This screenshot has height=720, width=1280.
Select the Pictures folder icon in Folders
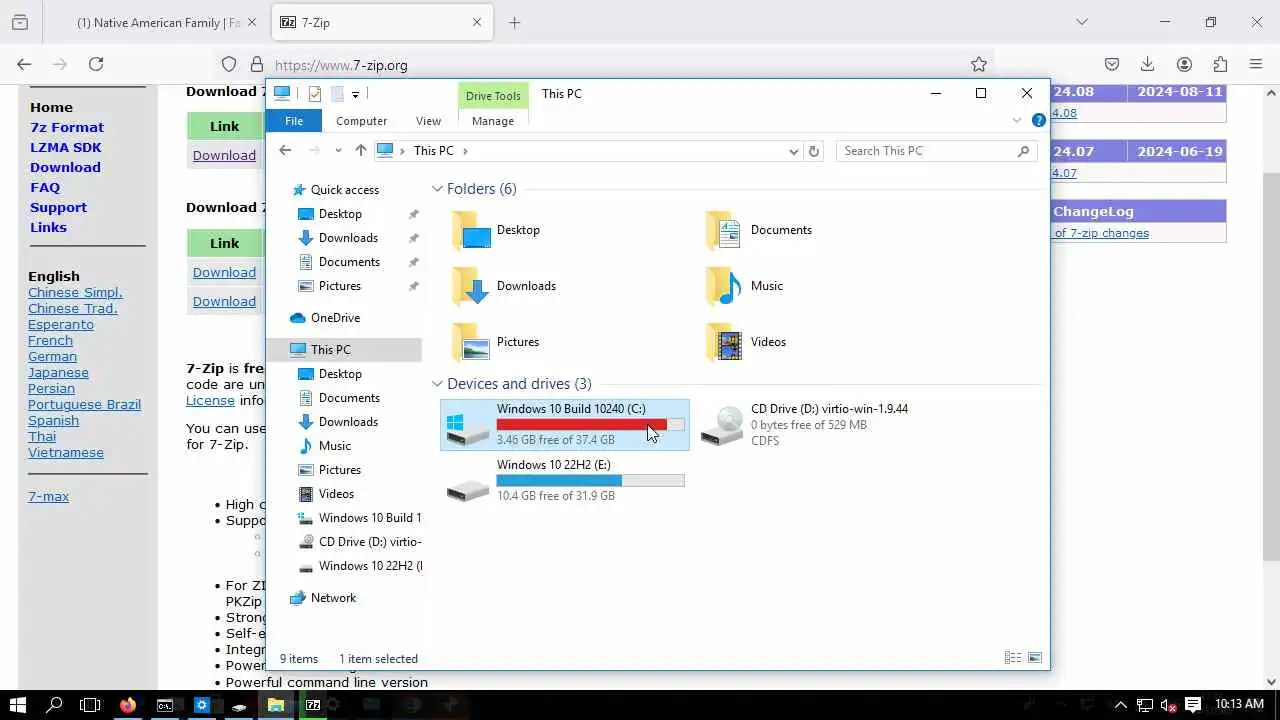(470, 342)
